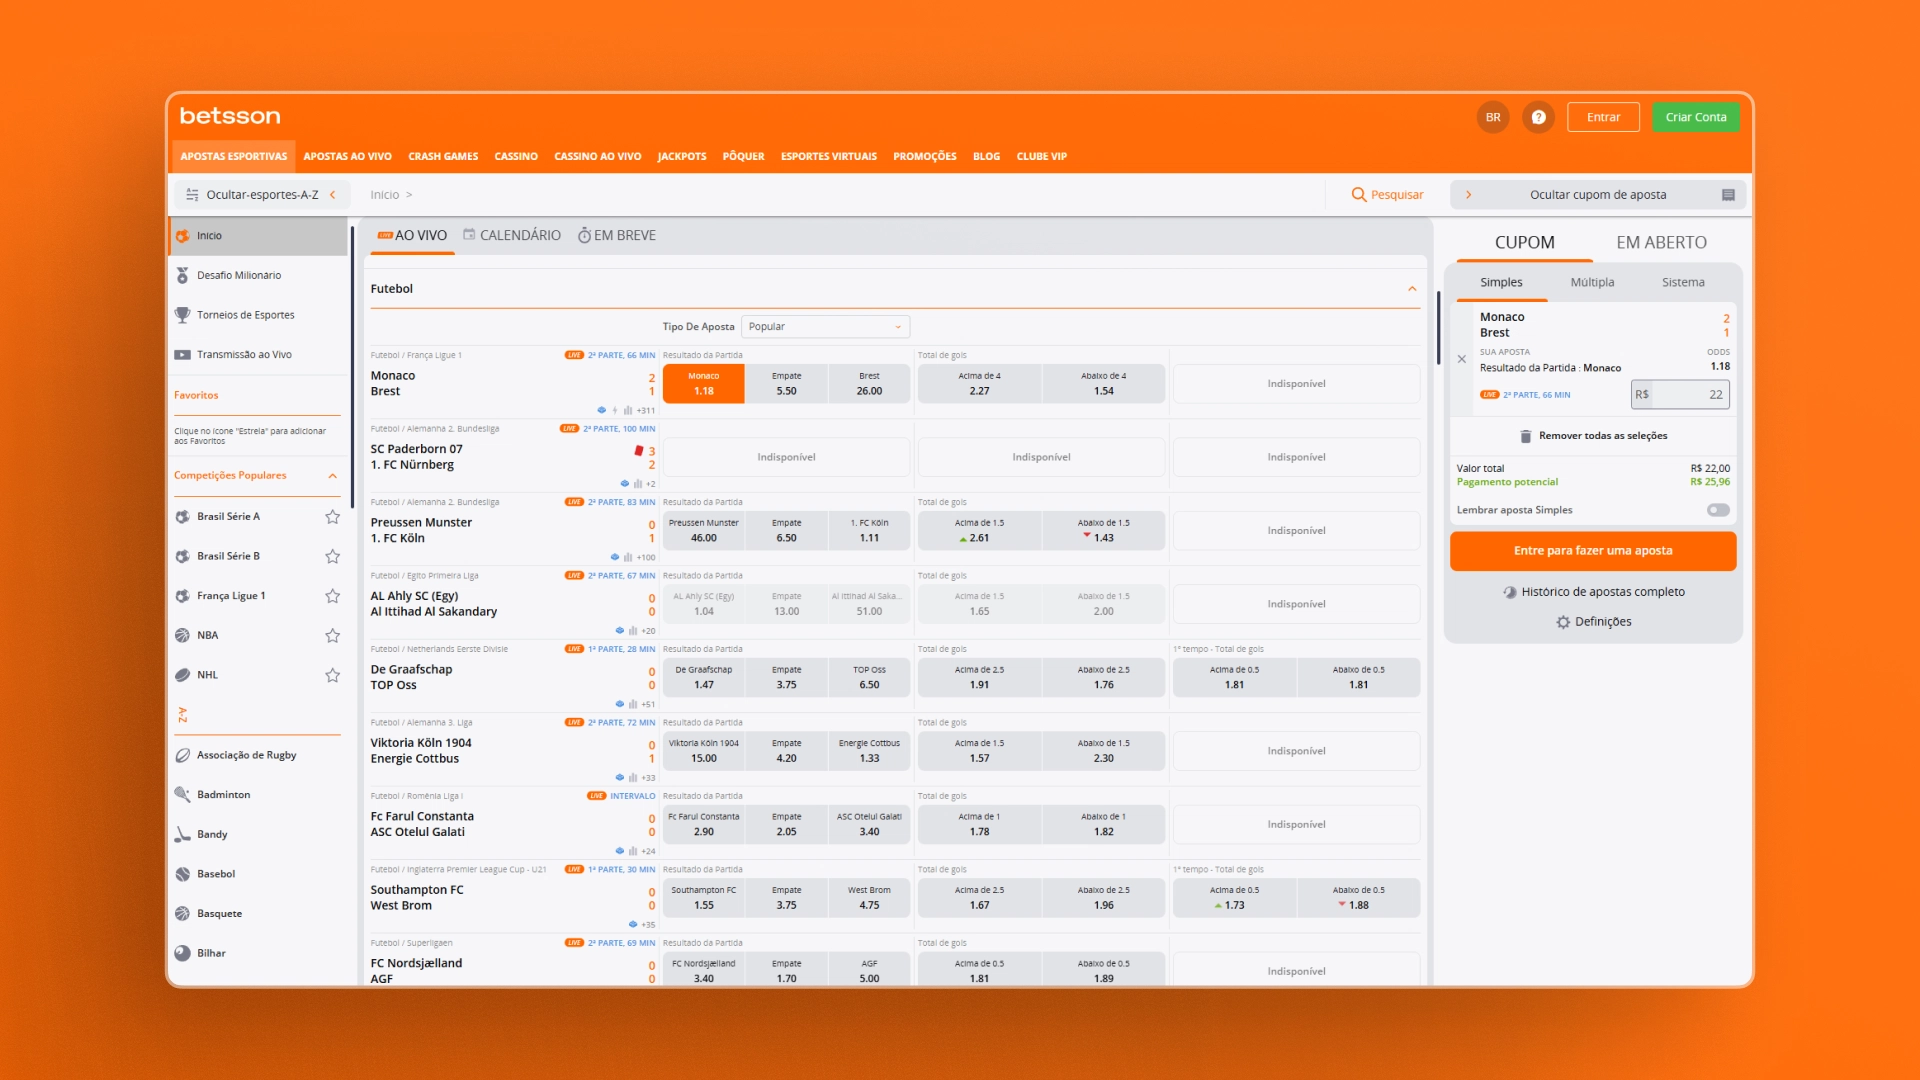Screen dimensions: 1920x1080
Task: Switch to the Calendário tab
Action: coord(511,236)
